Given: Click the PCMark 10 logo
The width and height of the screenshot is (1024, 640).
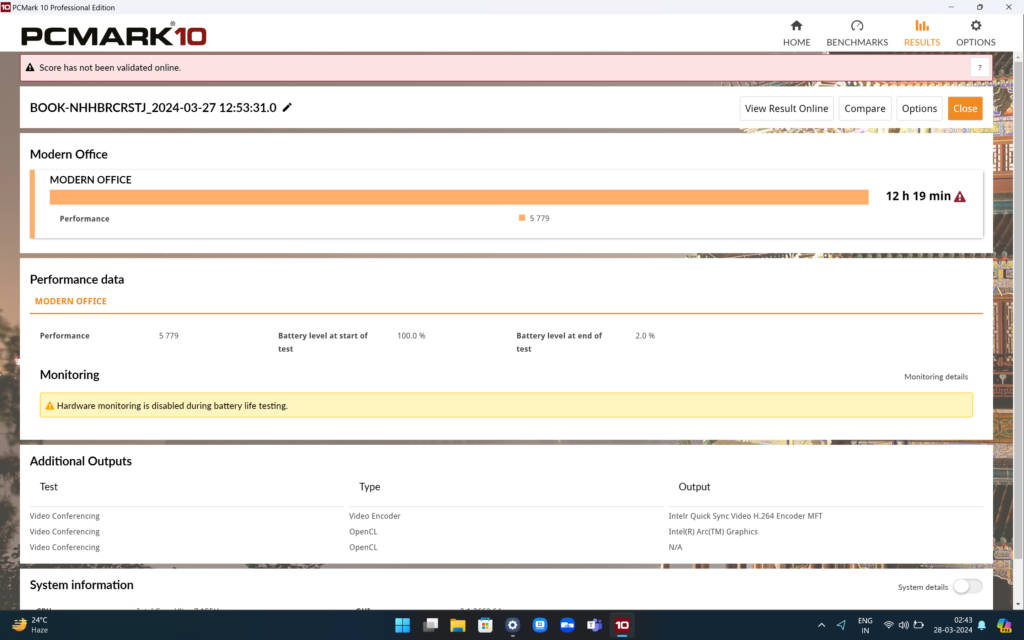Looking at the screenshot, I should pos(114,34).
